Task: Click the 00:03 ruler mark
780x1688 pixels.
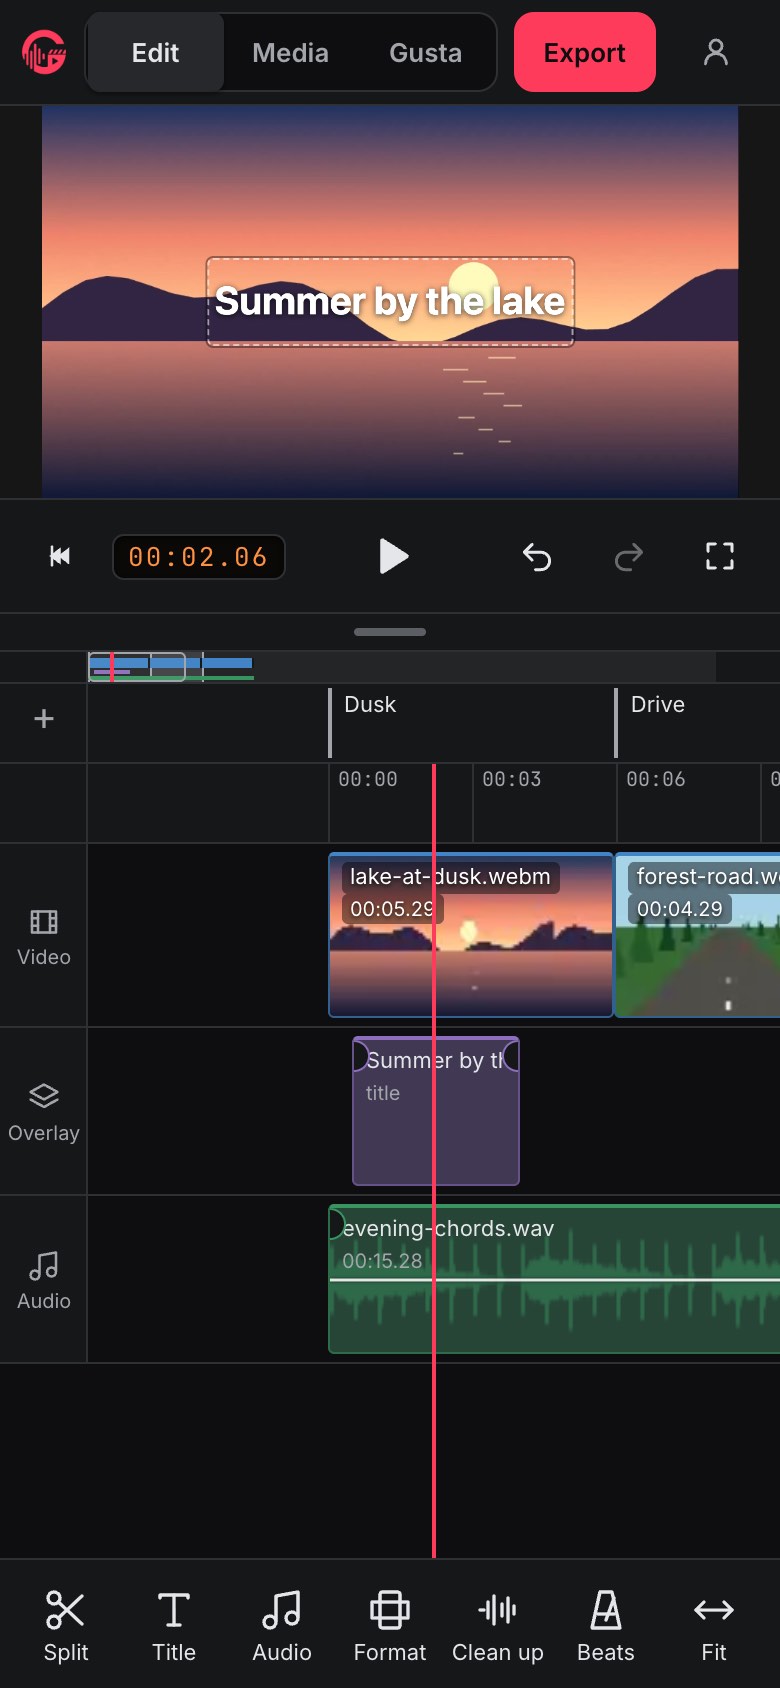Action: pyautogui.click(x=511, y=779)
